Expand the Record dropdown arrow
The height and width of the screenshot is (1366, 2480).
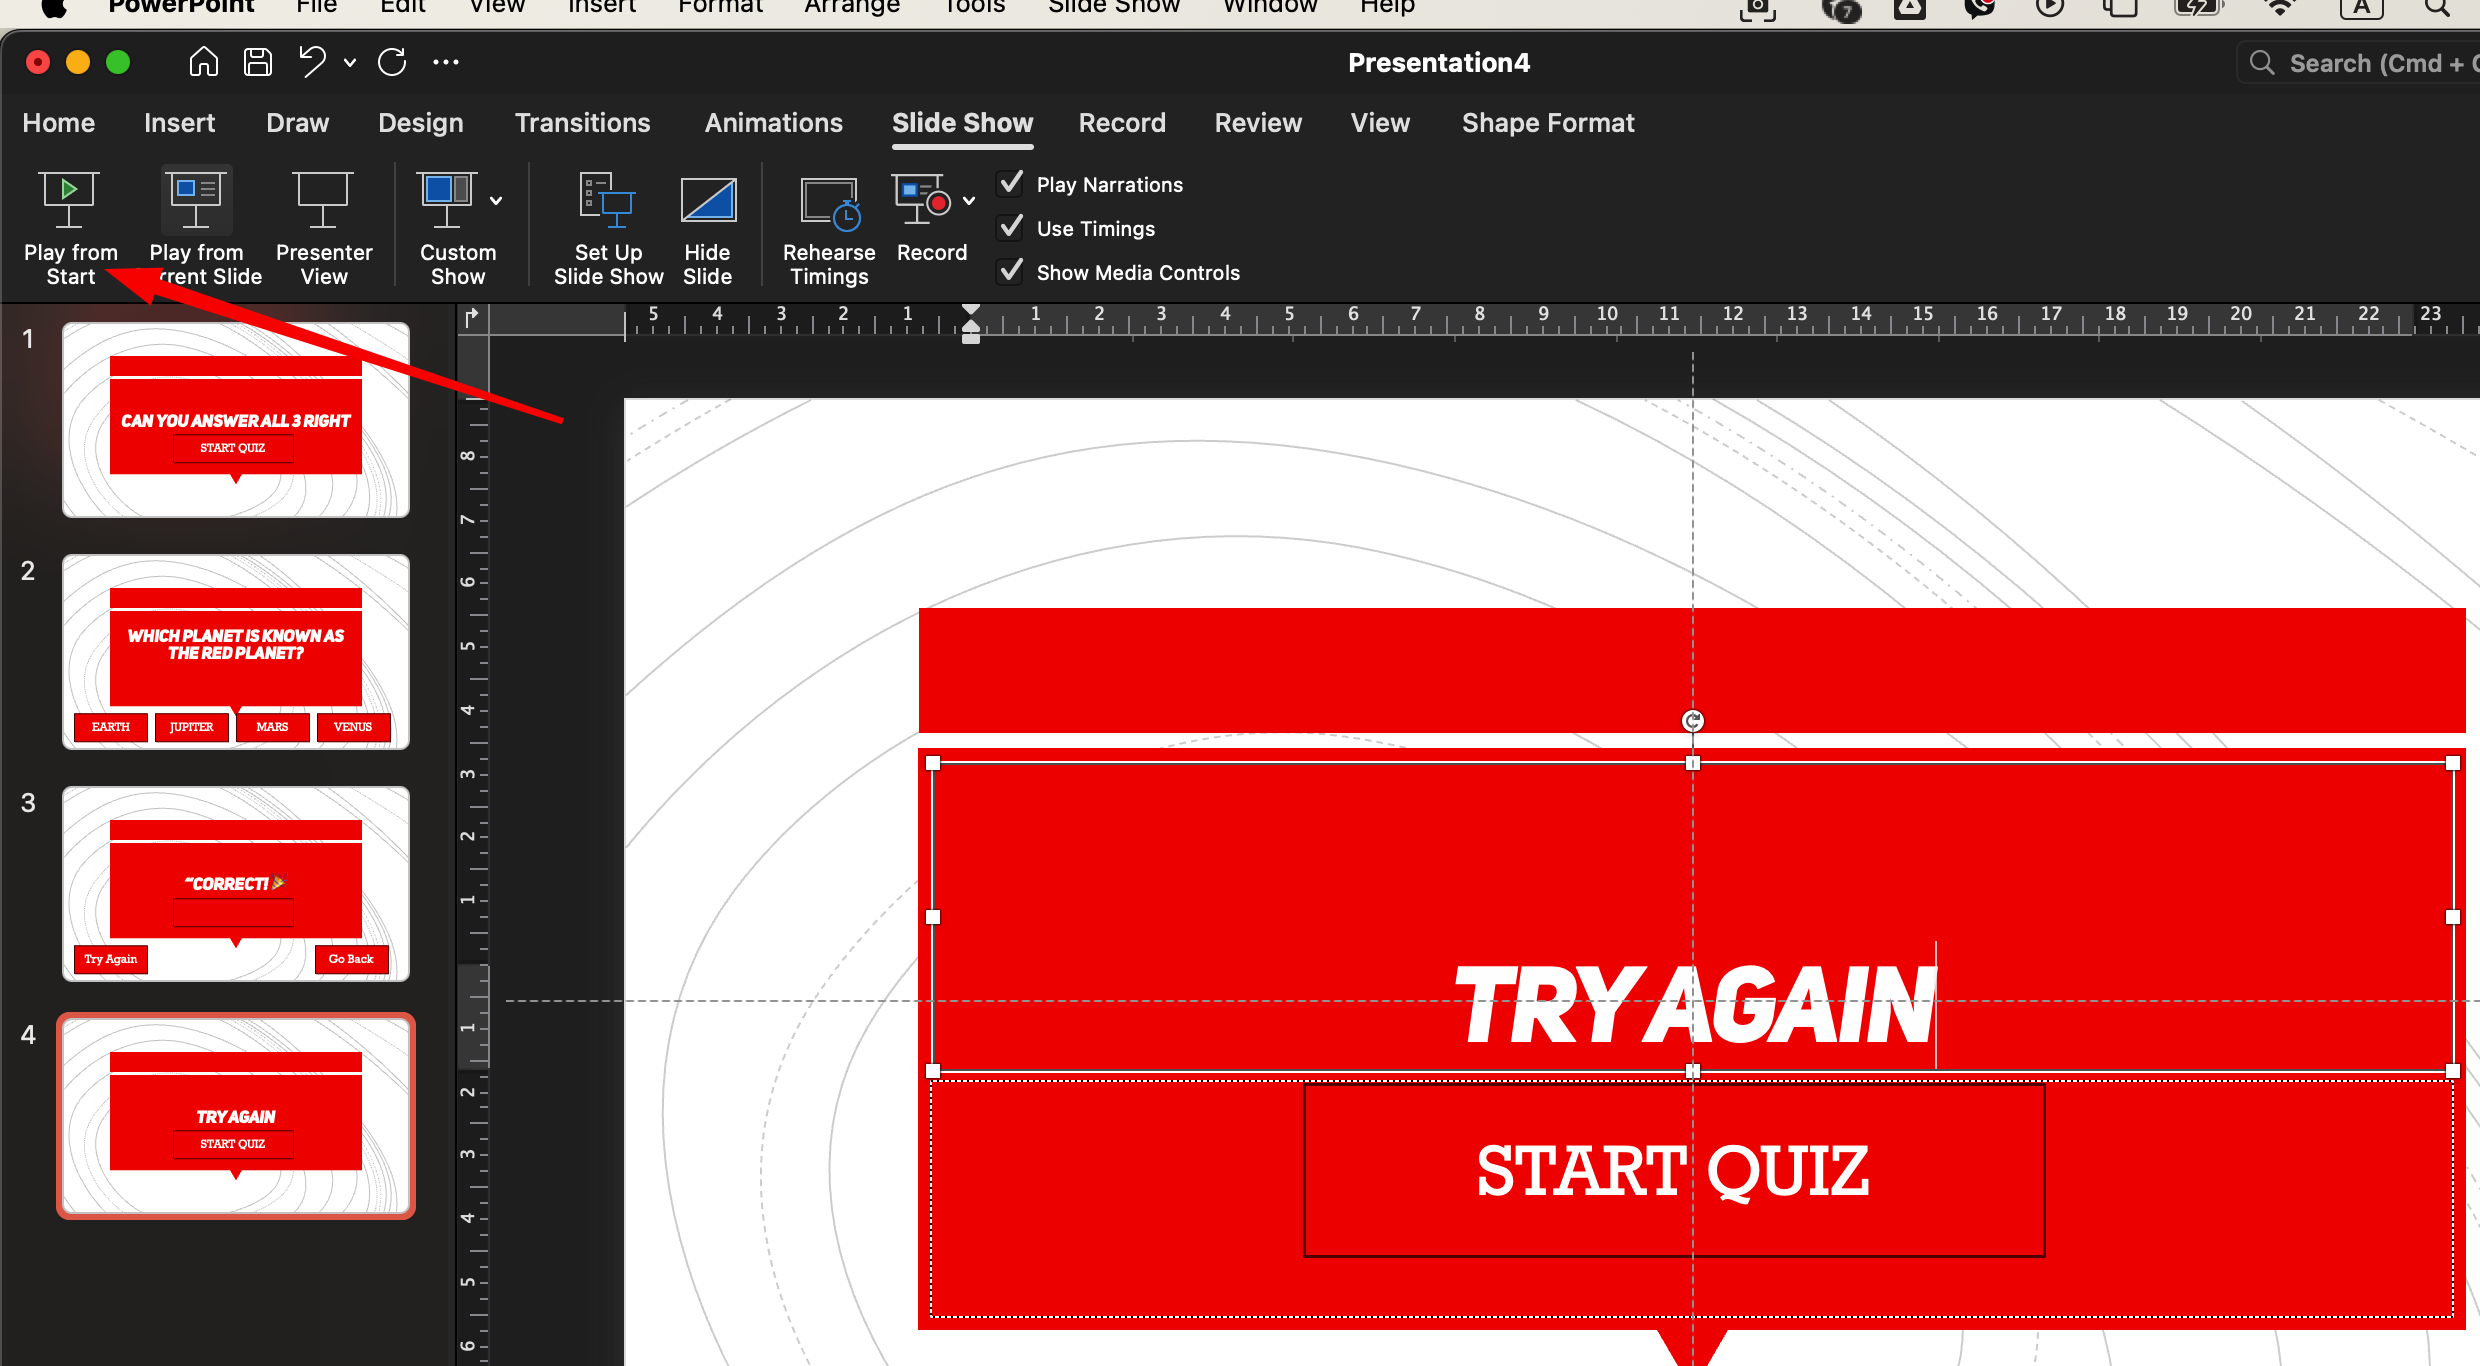[x=969, y=201]
